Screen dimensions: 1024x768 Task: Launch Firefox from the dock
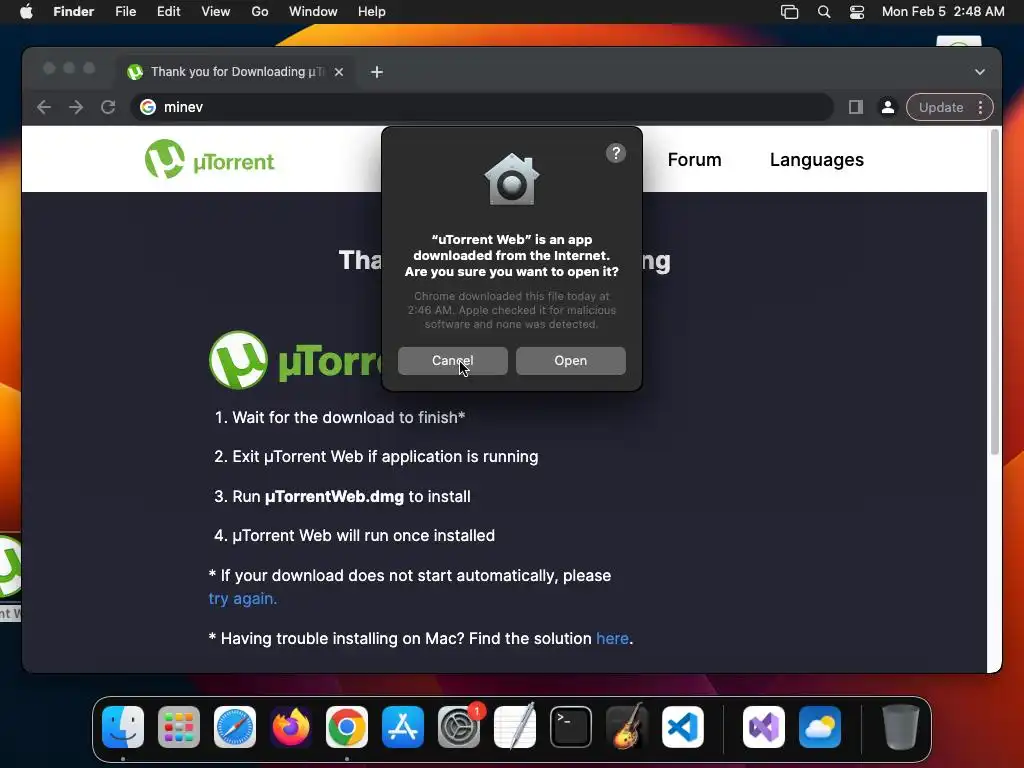click(291, 727)
